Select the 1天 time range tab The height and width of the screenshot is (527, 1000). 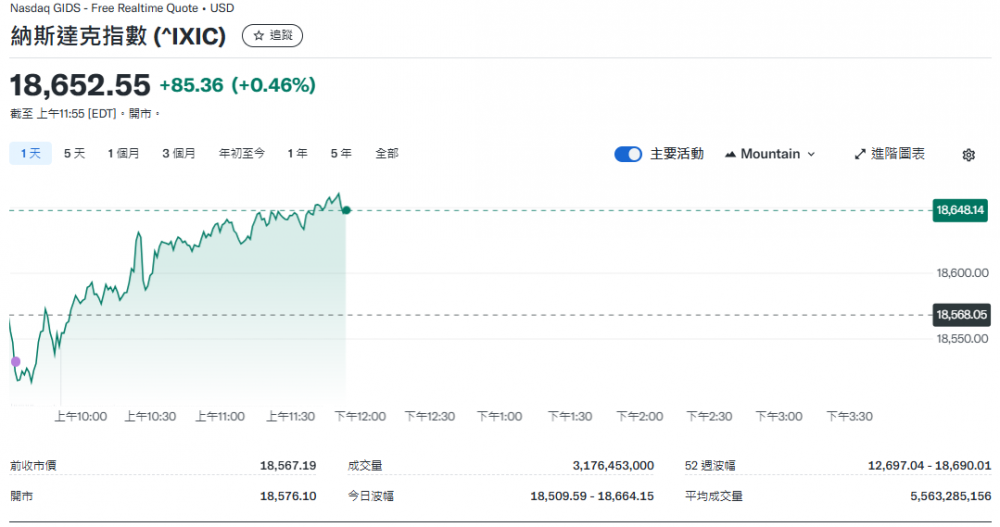(30, 153)
